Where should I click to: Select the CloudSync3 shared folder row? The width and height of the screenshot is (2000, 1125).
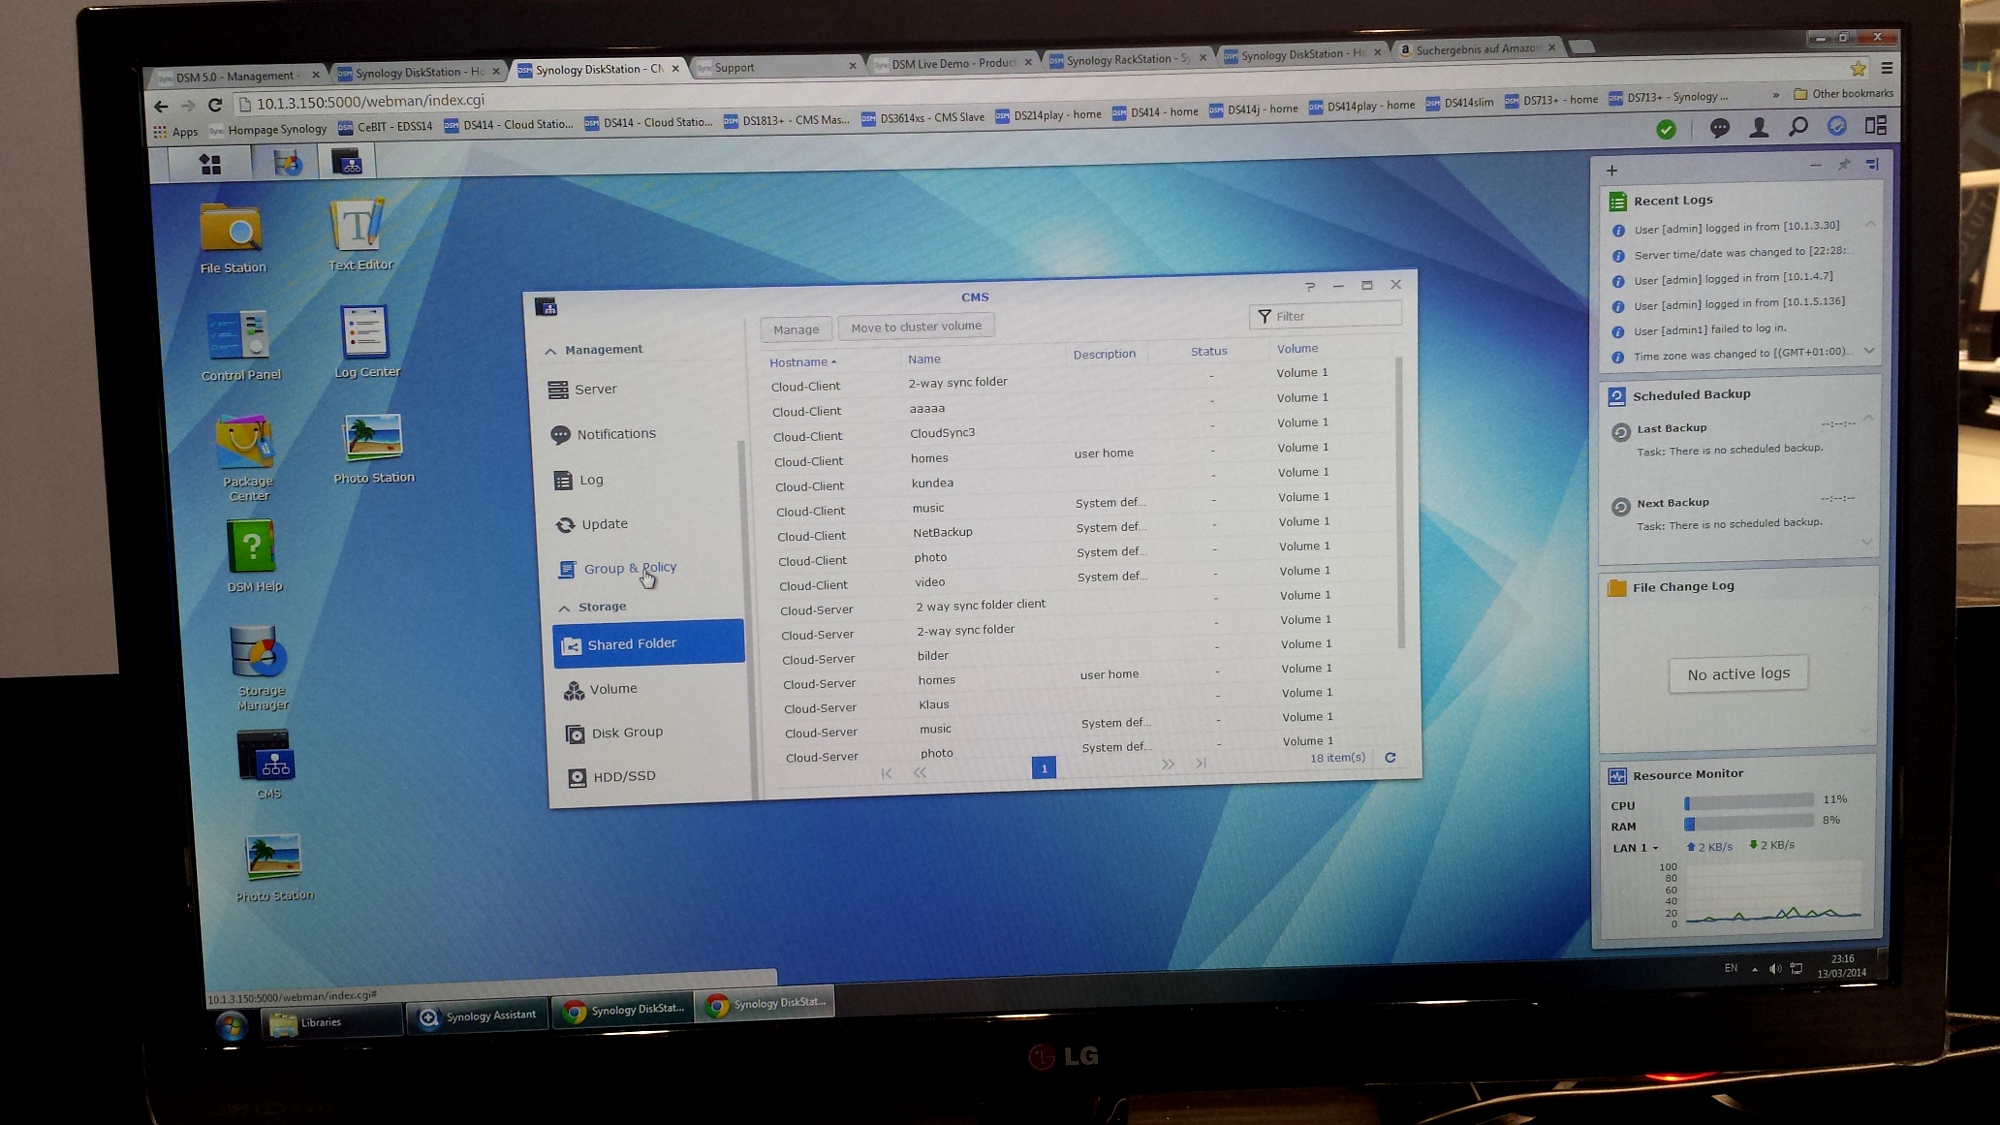(1082, 432)
